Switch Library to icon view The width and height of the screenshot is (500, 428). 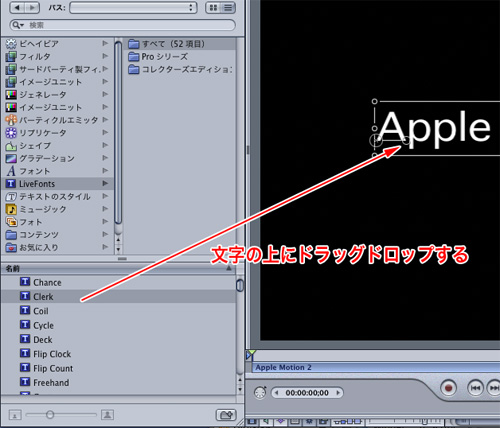click(213, 7)
